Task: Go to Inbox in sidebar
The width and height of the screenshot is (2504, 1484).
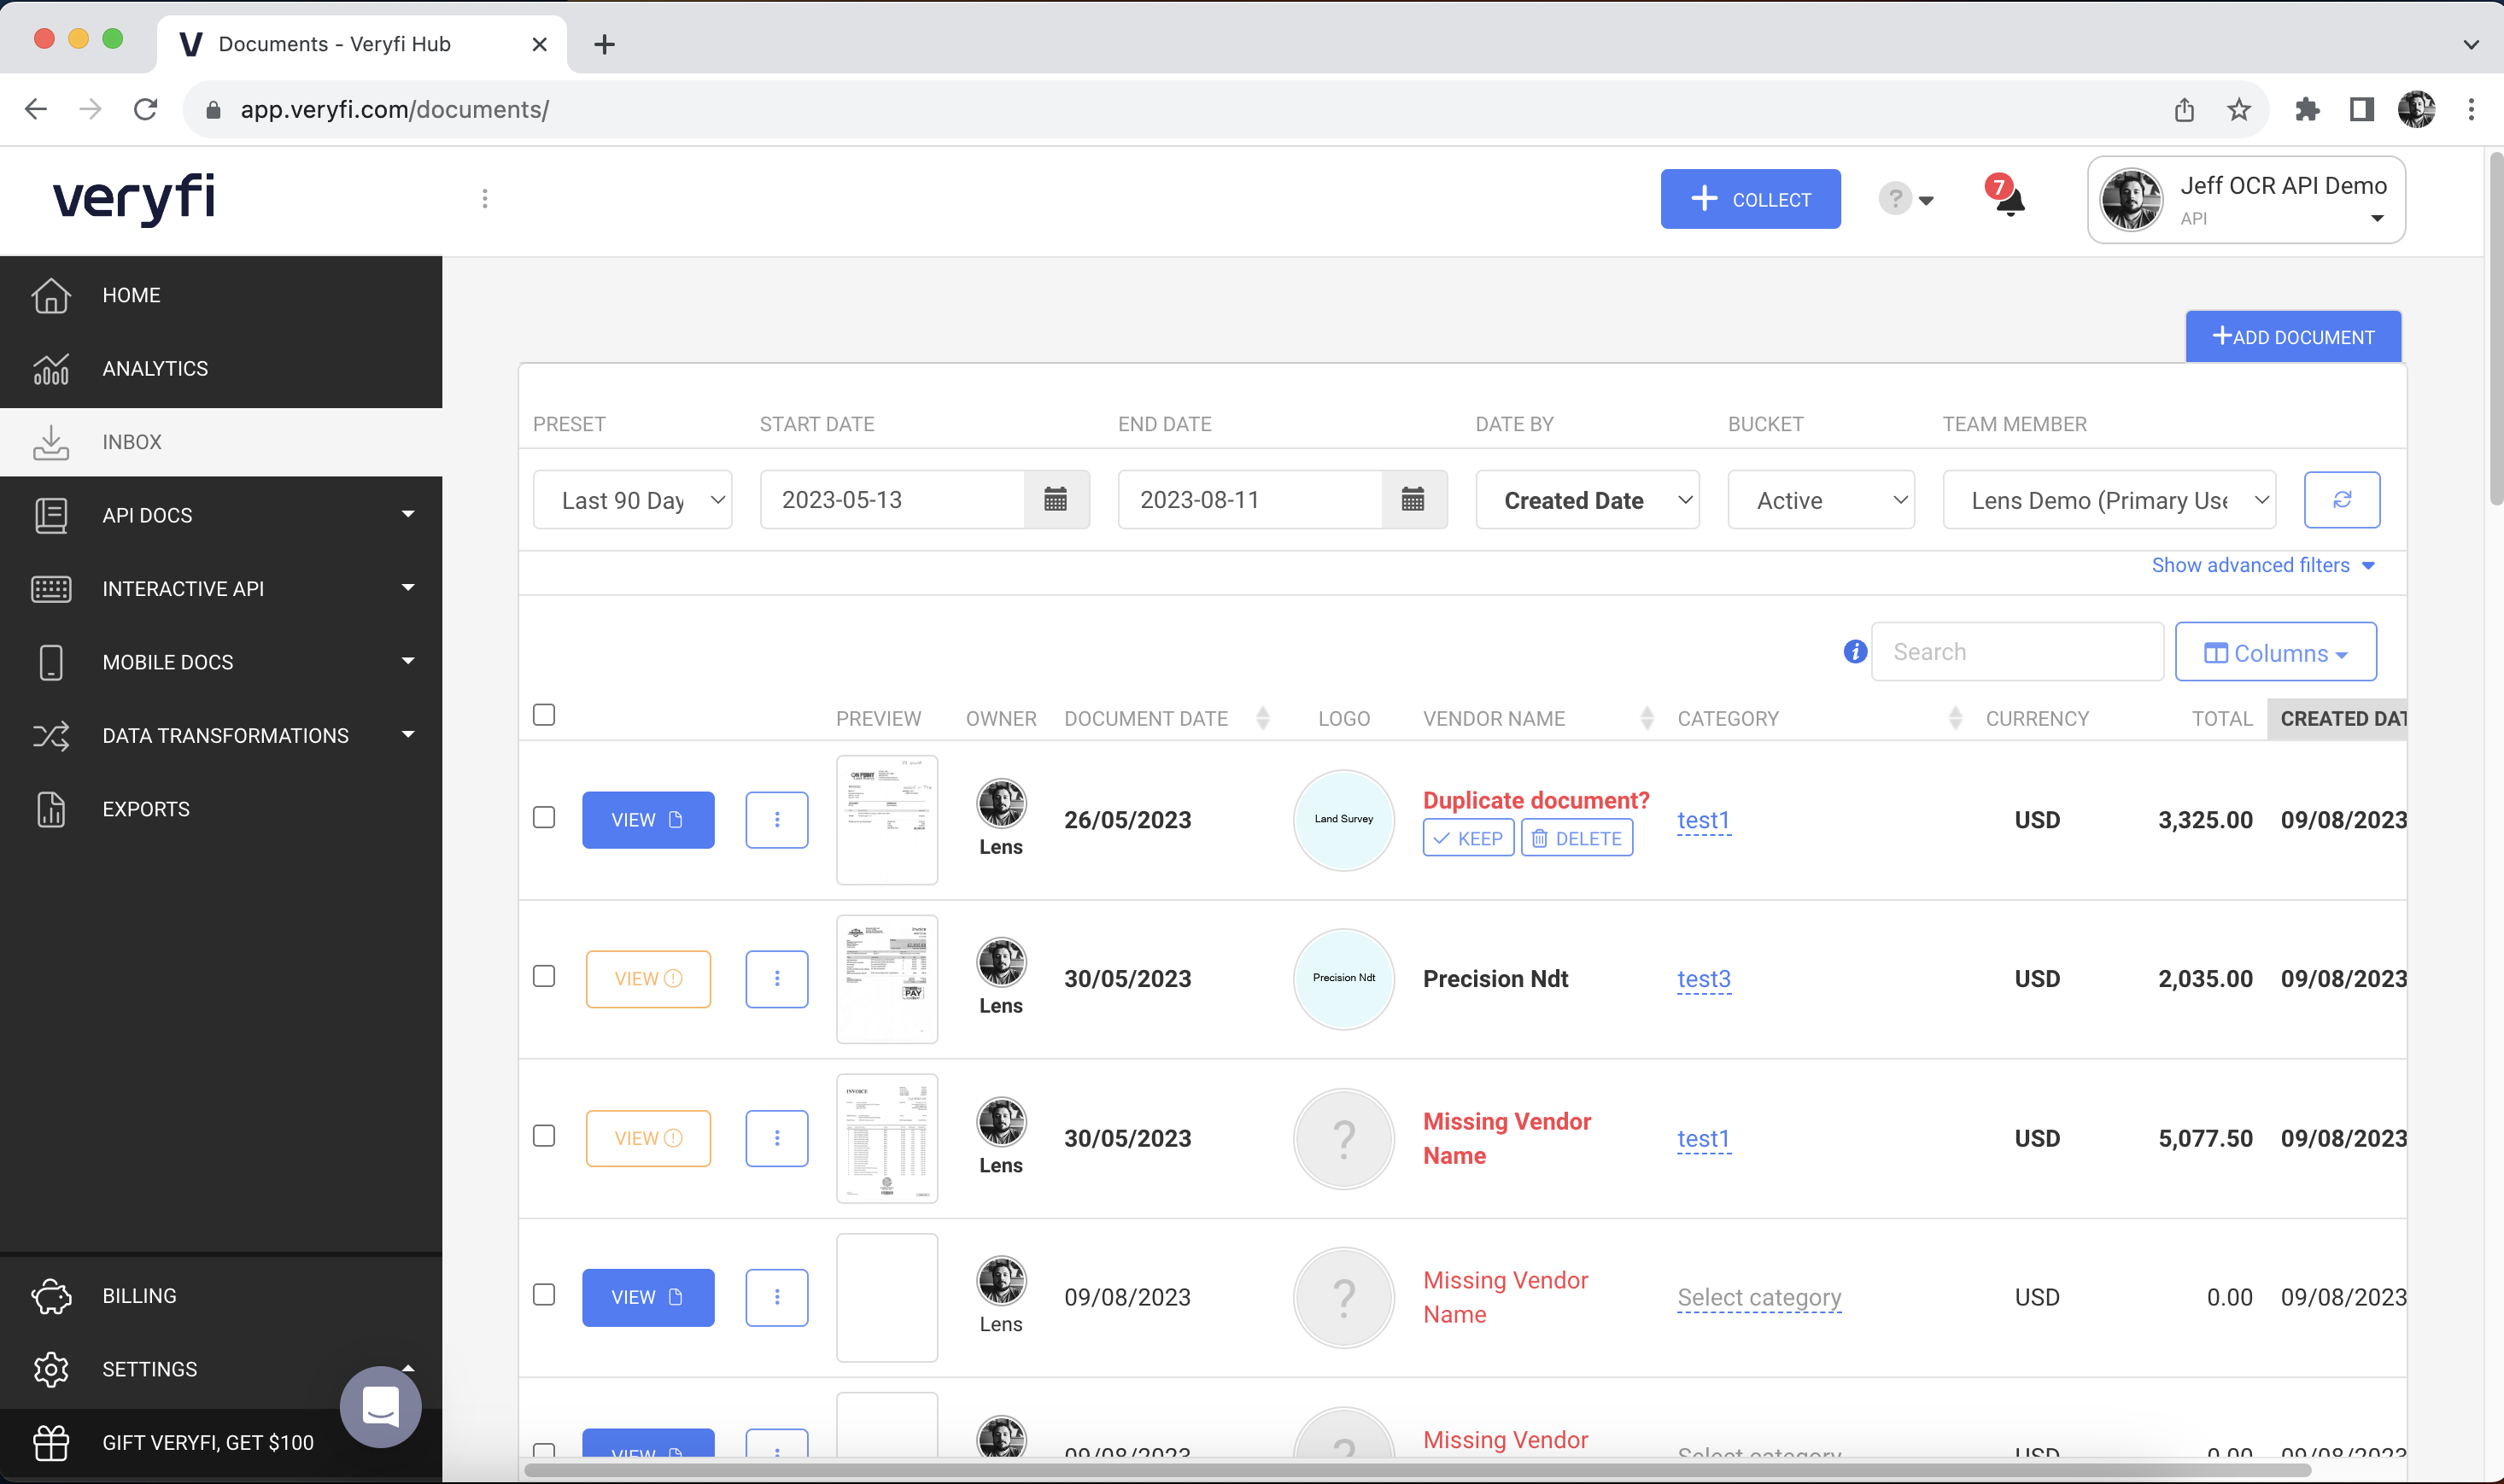Action: pos(221,442)
